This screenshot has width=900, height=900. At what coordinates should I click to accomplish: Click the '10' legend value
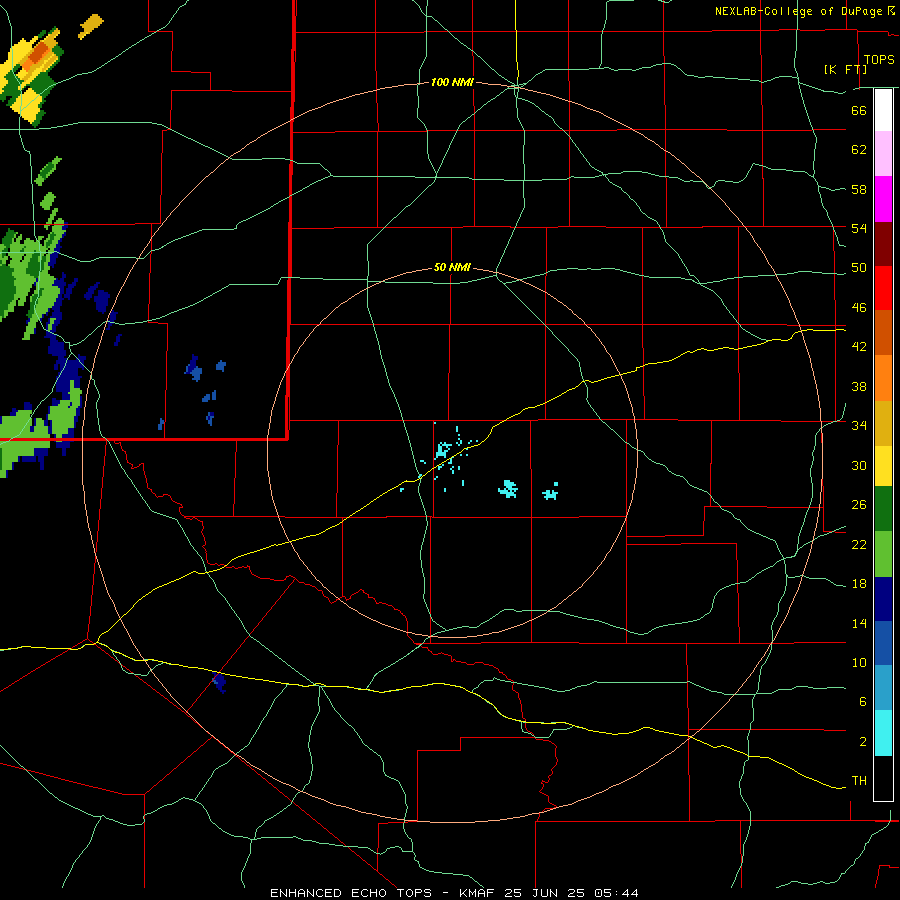point(859,662)
